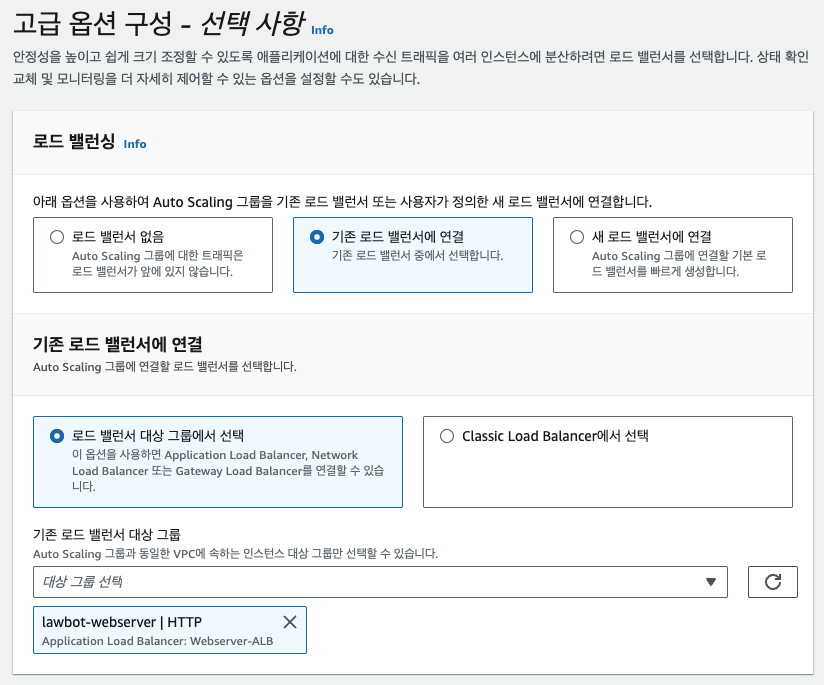The width and height of the screenshot is (824, 685).
Task: Click 'Application Load Balancer: Webserver-ALB' text
Action: (158, 641)
